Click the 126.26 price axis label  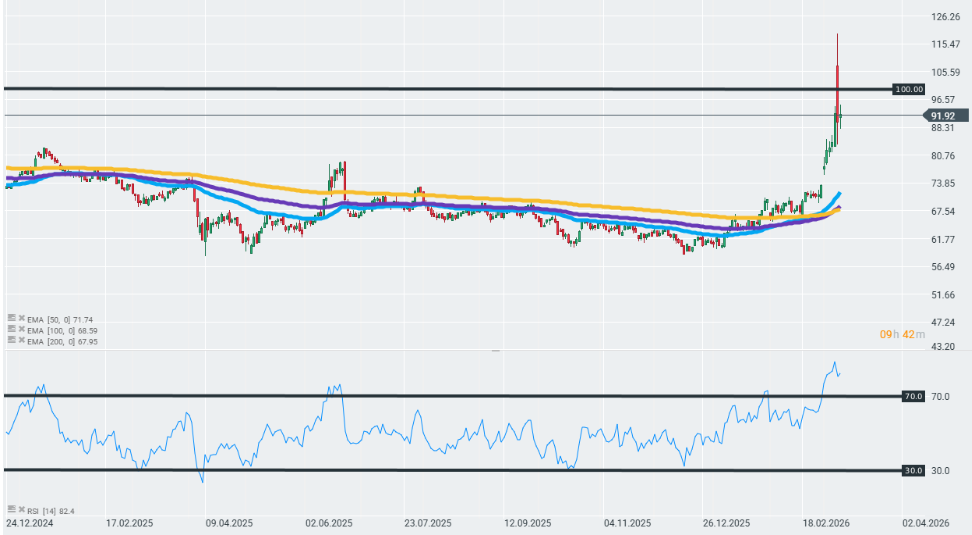pyautogui.click(x=945, y=17)
